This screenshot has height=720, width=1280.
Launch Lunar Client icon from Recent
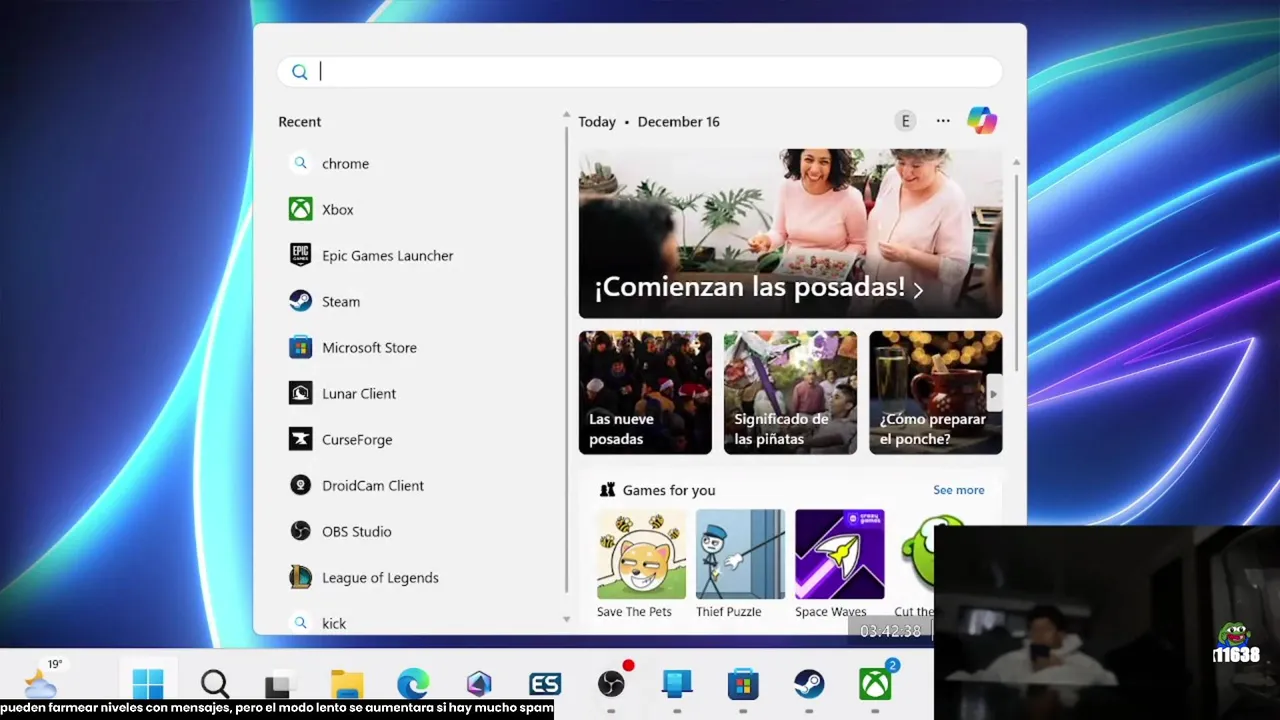point(300,393)
